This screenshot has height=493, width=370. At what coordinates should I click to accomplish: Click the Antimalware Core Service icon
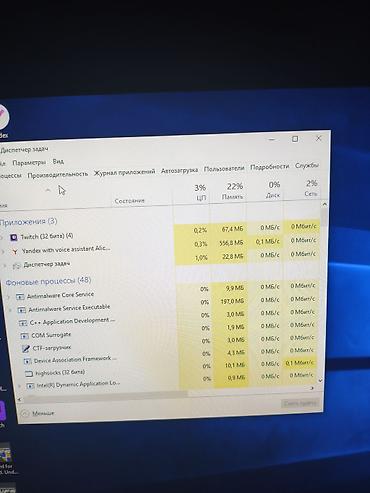point(20,296)
